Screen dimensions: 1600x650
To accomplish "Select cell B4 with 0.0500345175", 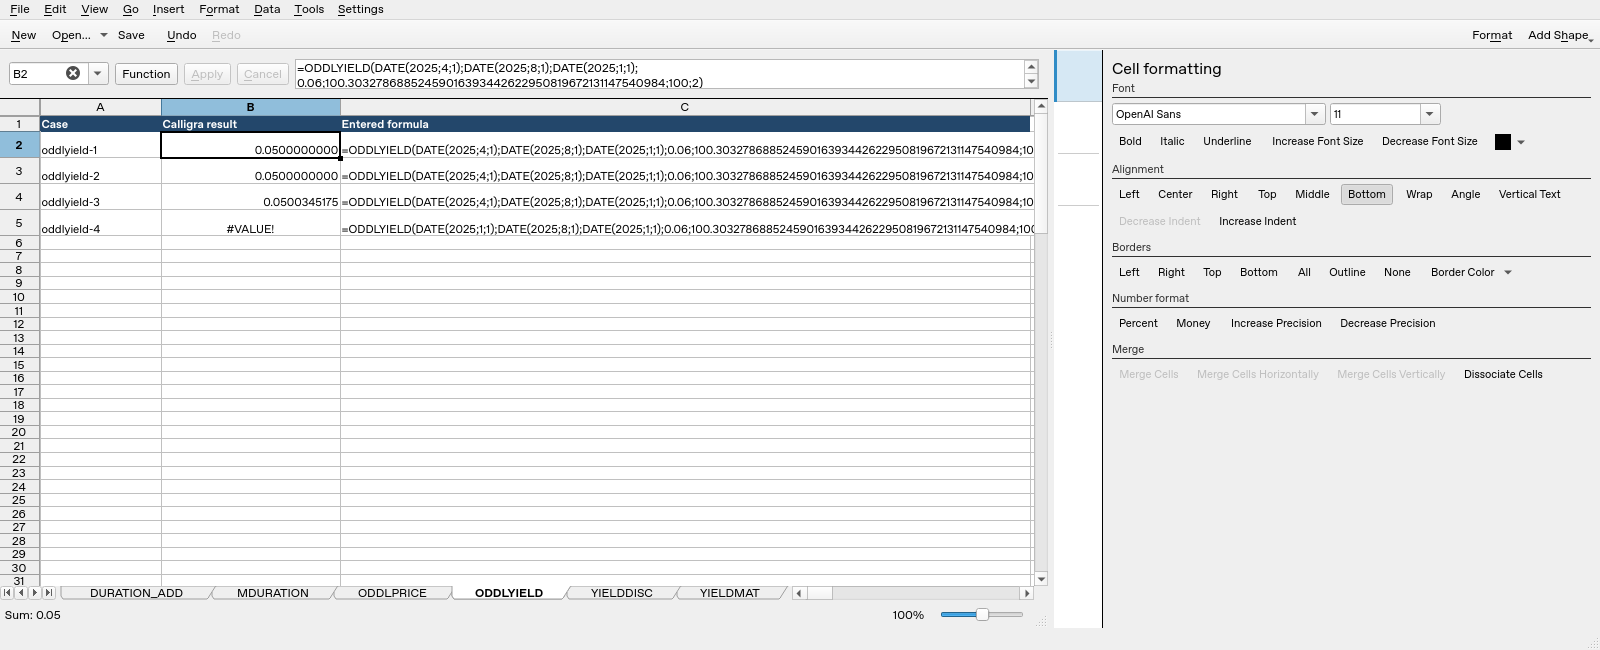I will coord(251,197).
